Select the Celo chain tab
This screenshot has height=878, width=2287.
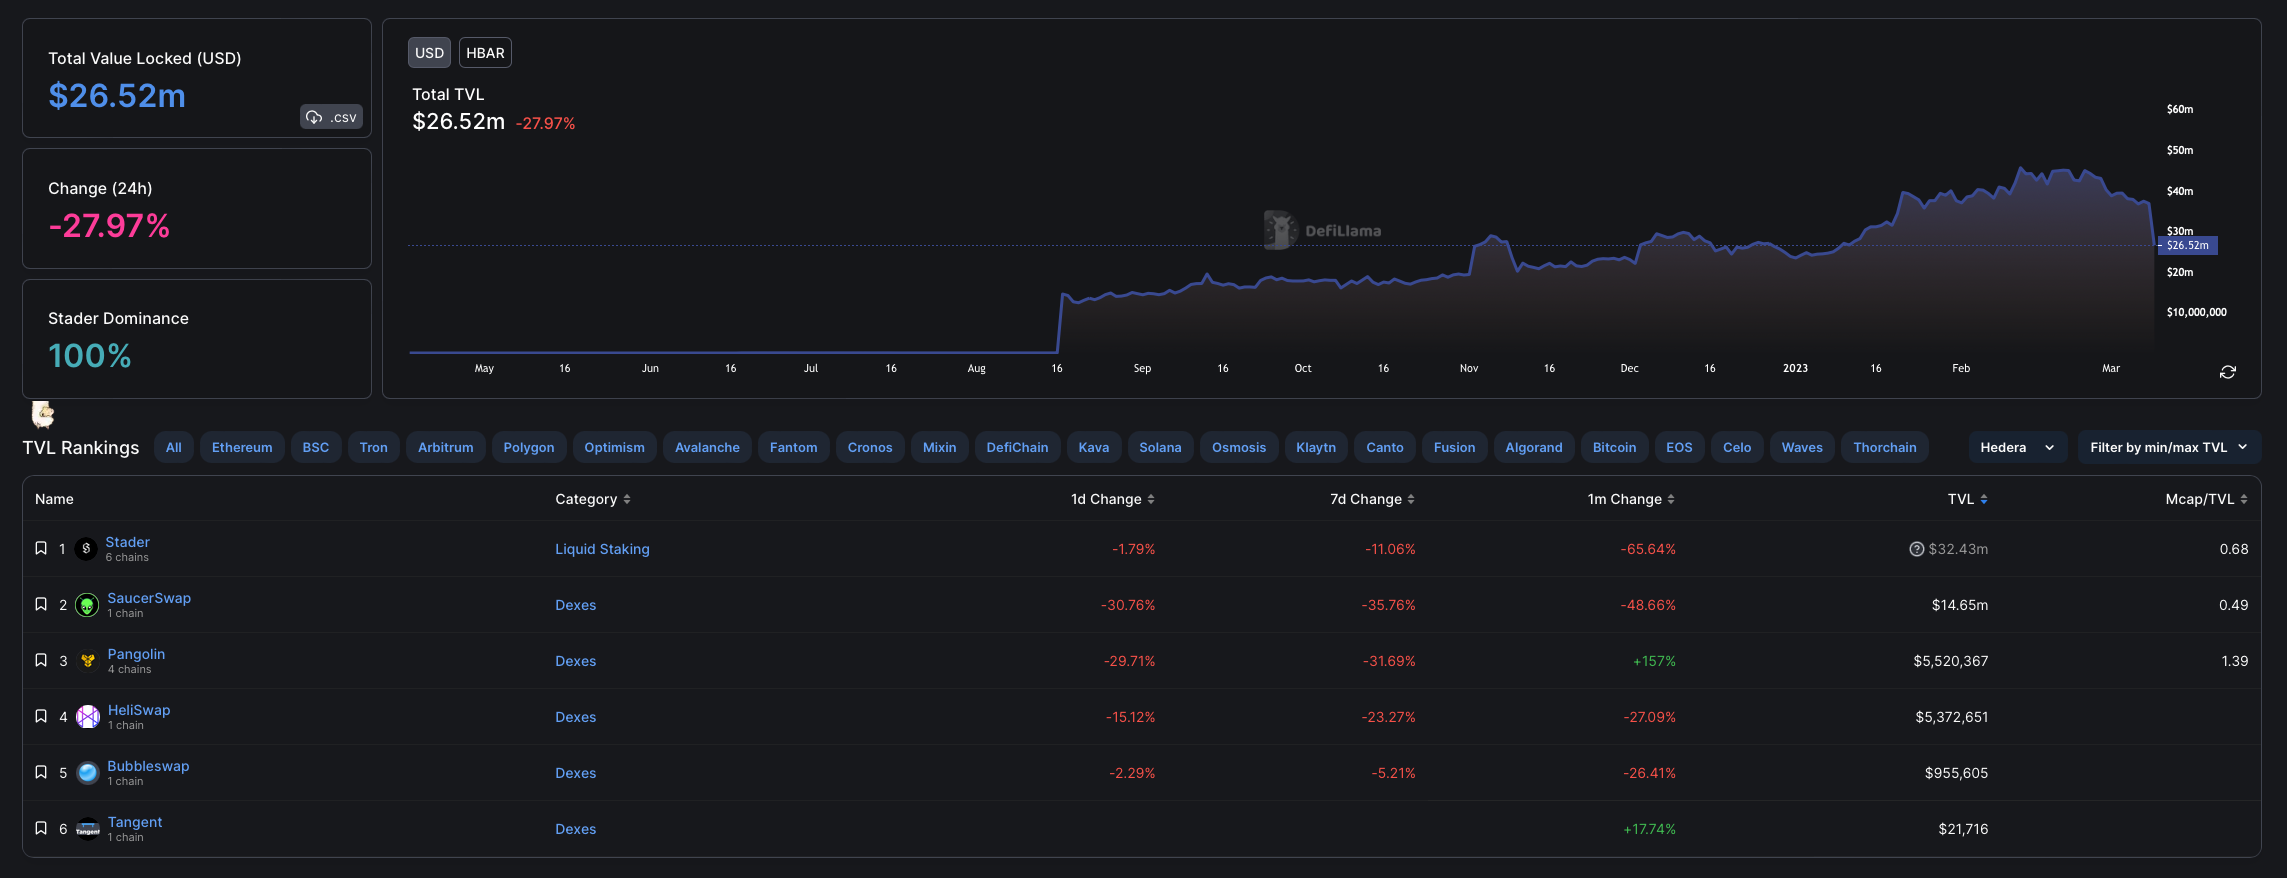click(1737, 447)
